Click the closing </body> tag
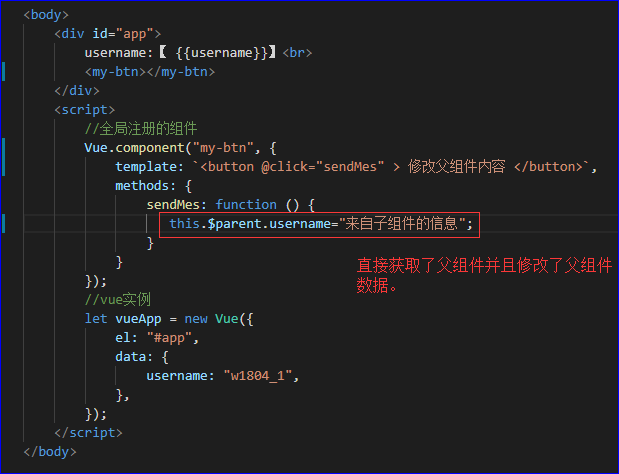 pyautogui.click(x=50, y=452)
